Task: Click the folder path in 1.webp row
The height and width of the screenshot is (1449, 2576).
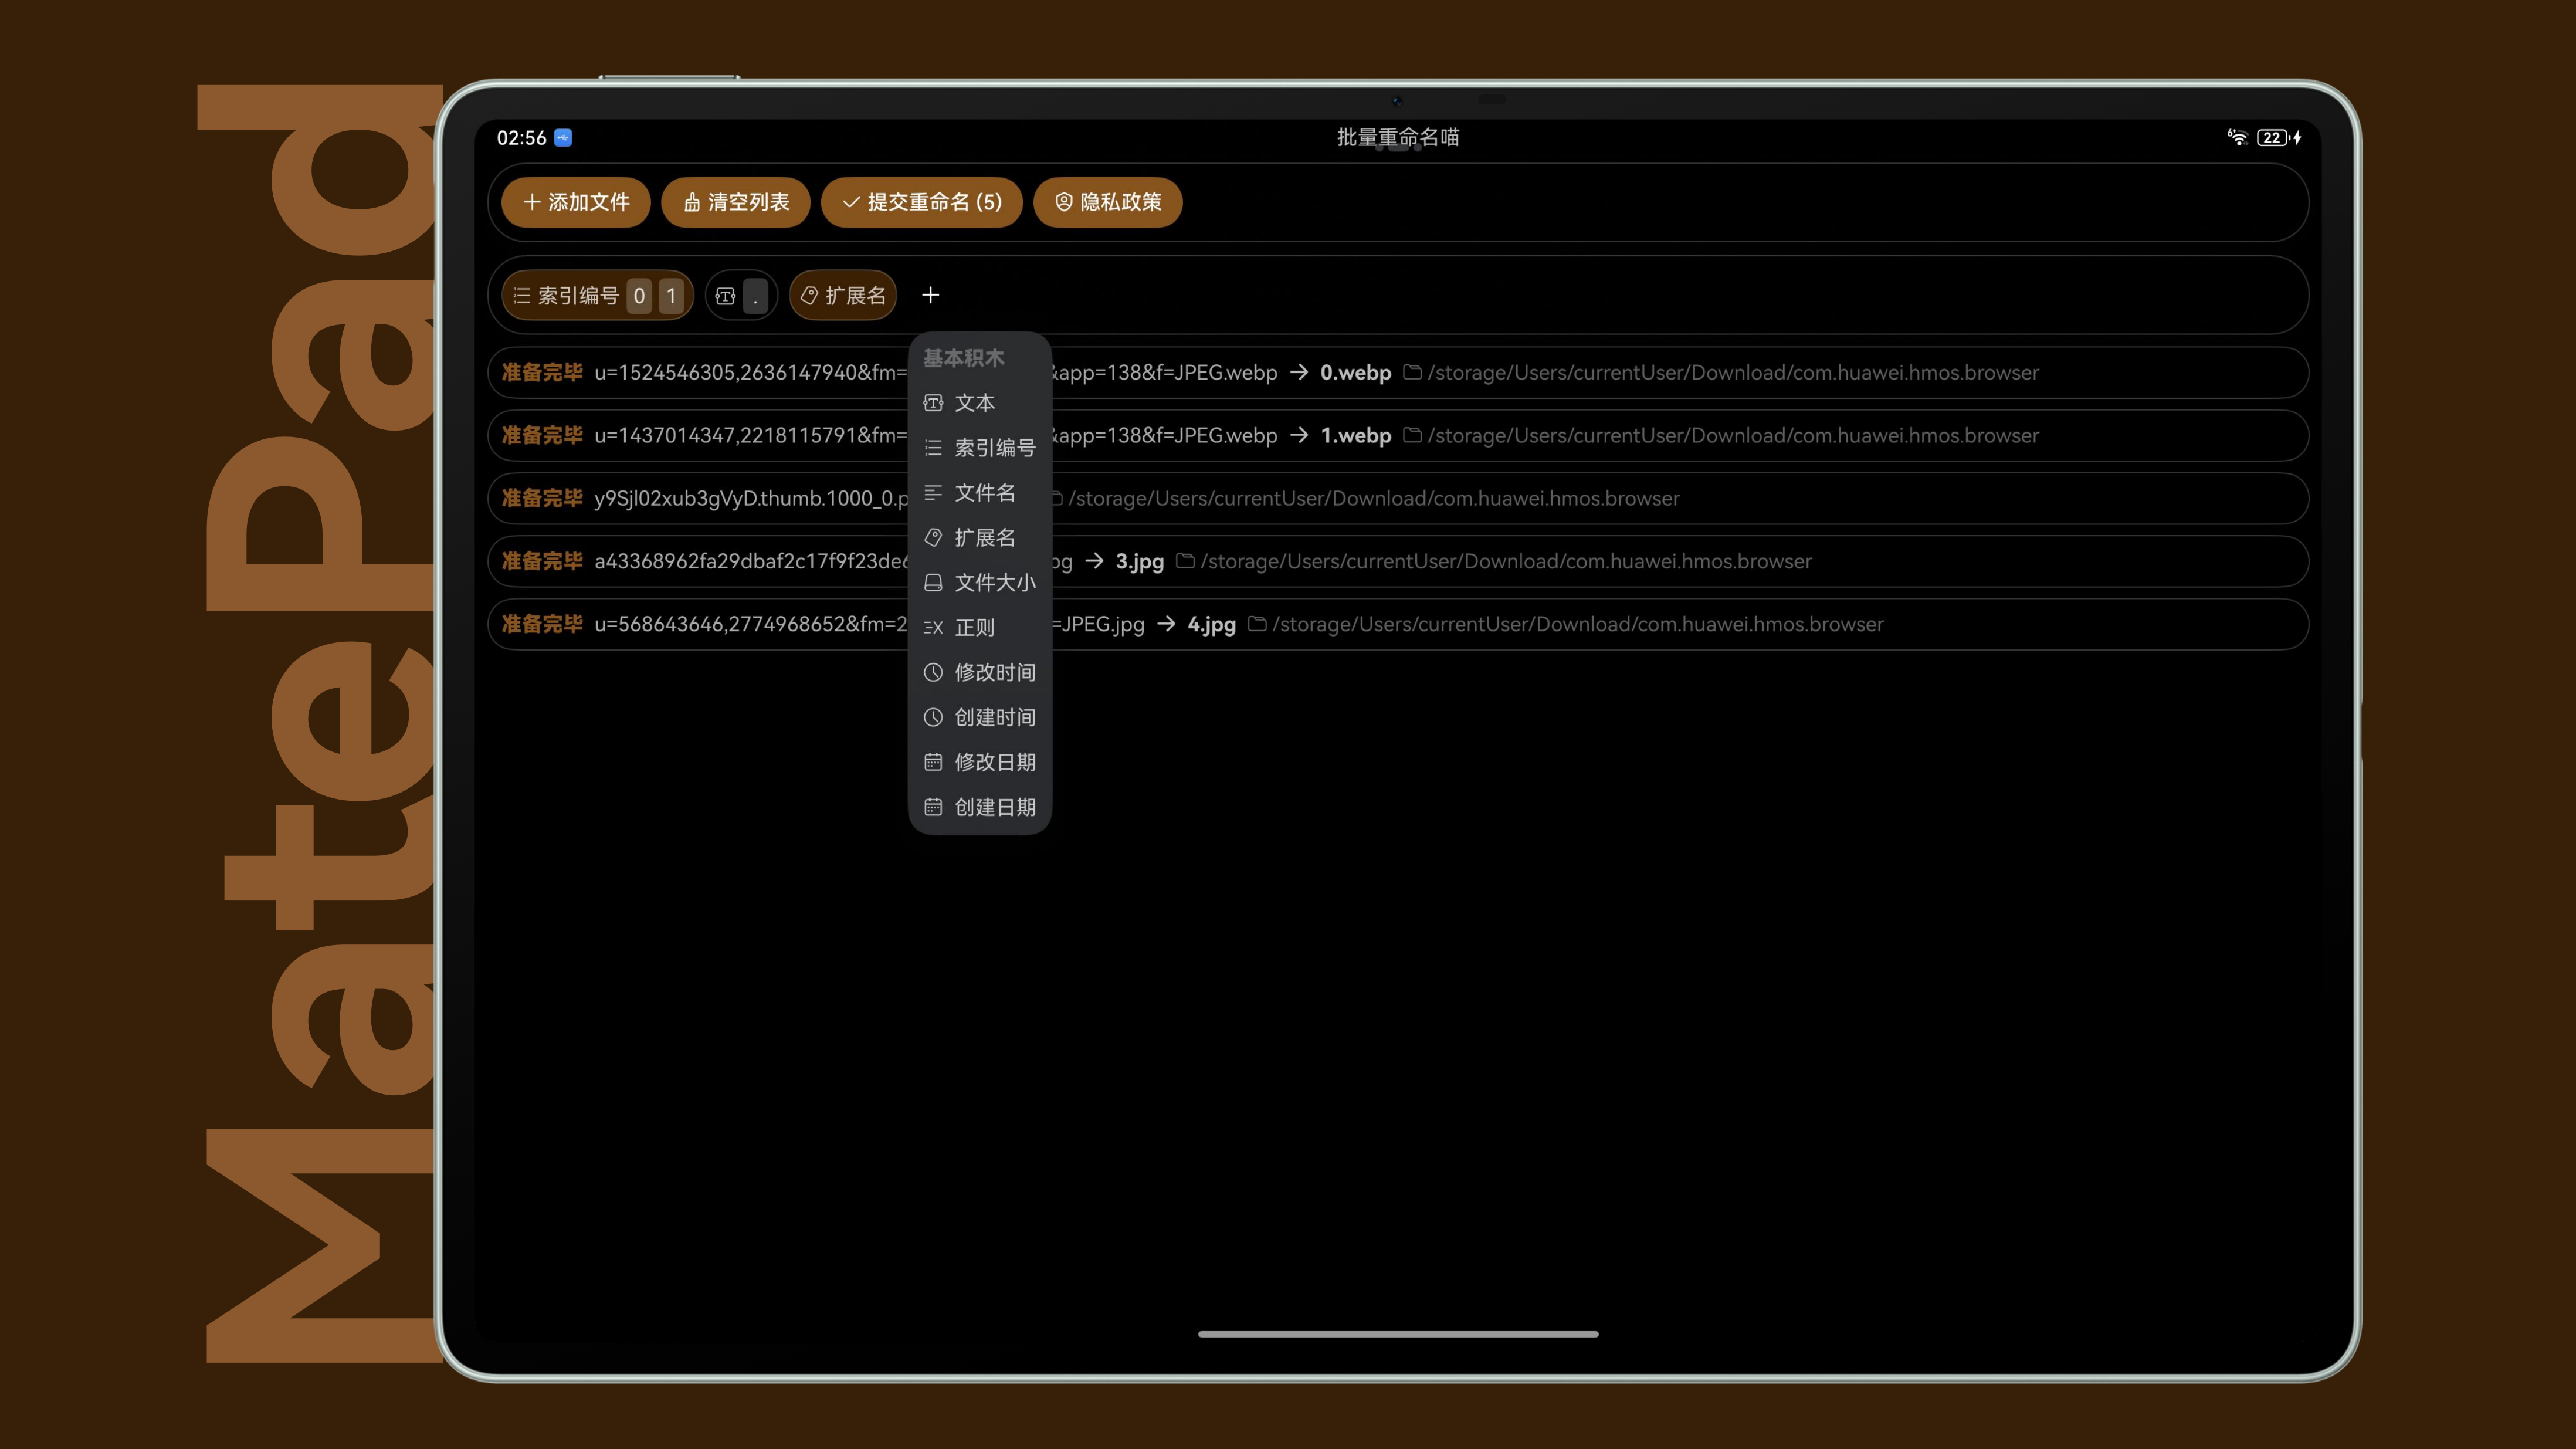Action: click(x=1733, y=436)
